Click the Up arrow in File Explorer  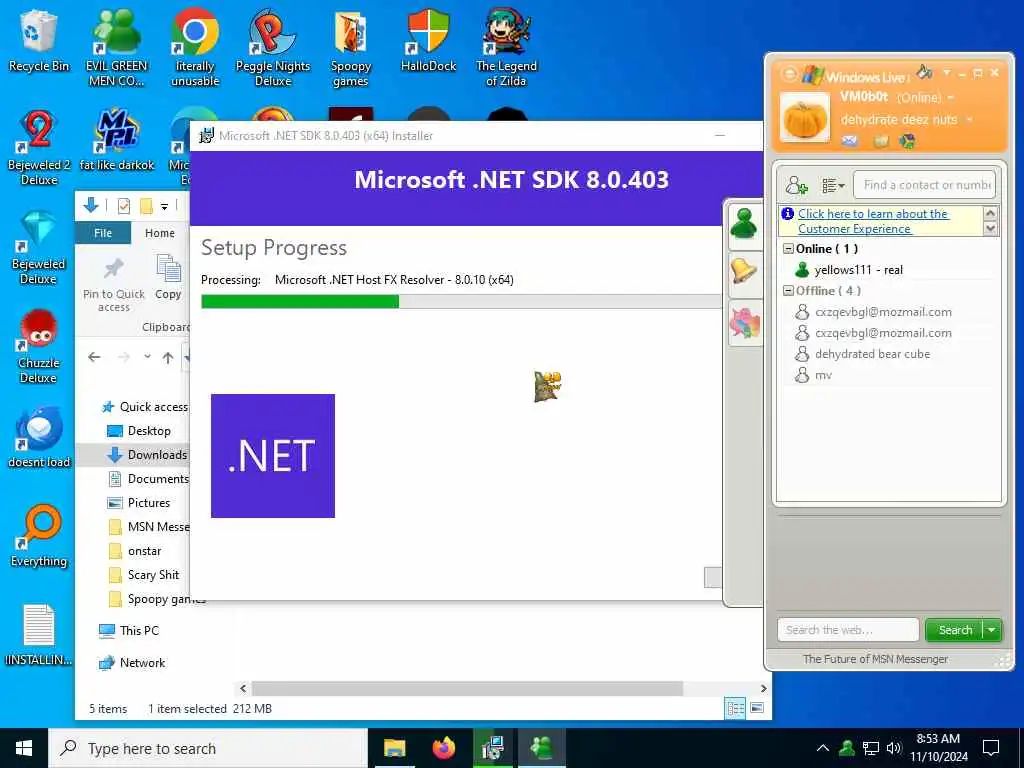[x=168, y=357]
